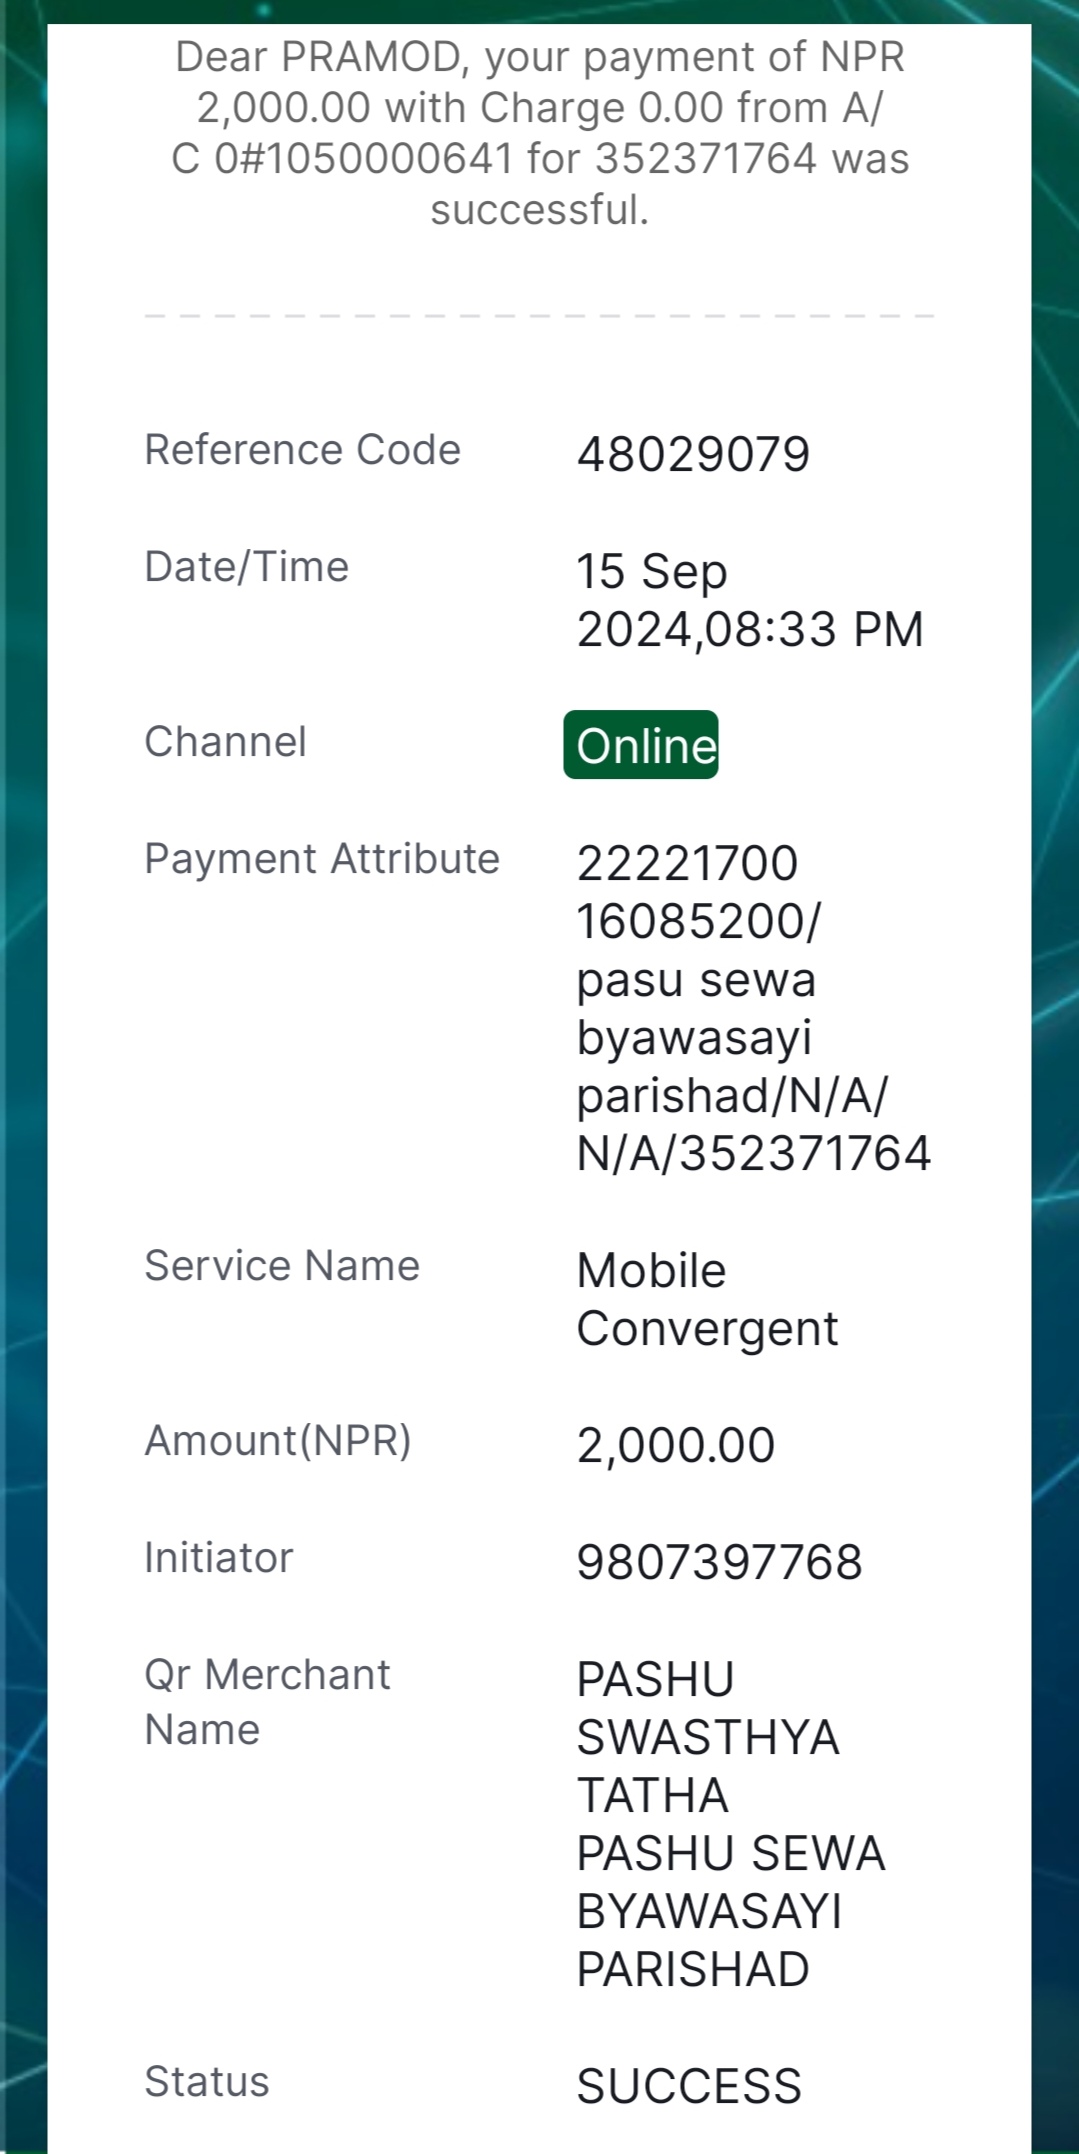1079x2154 pixels.
Task: Select the PASHU SWASTHYA merchant name value
Action: pyautogui.click(x=730, y=1824)
